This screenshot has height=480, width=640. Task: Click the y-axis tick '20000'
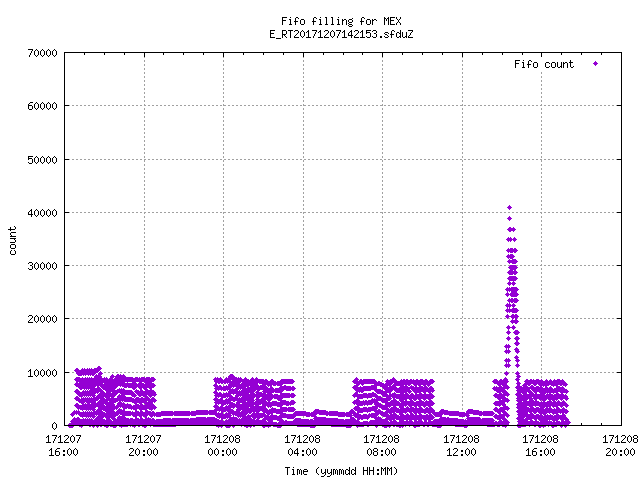tap(42, 319)
